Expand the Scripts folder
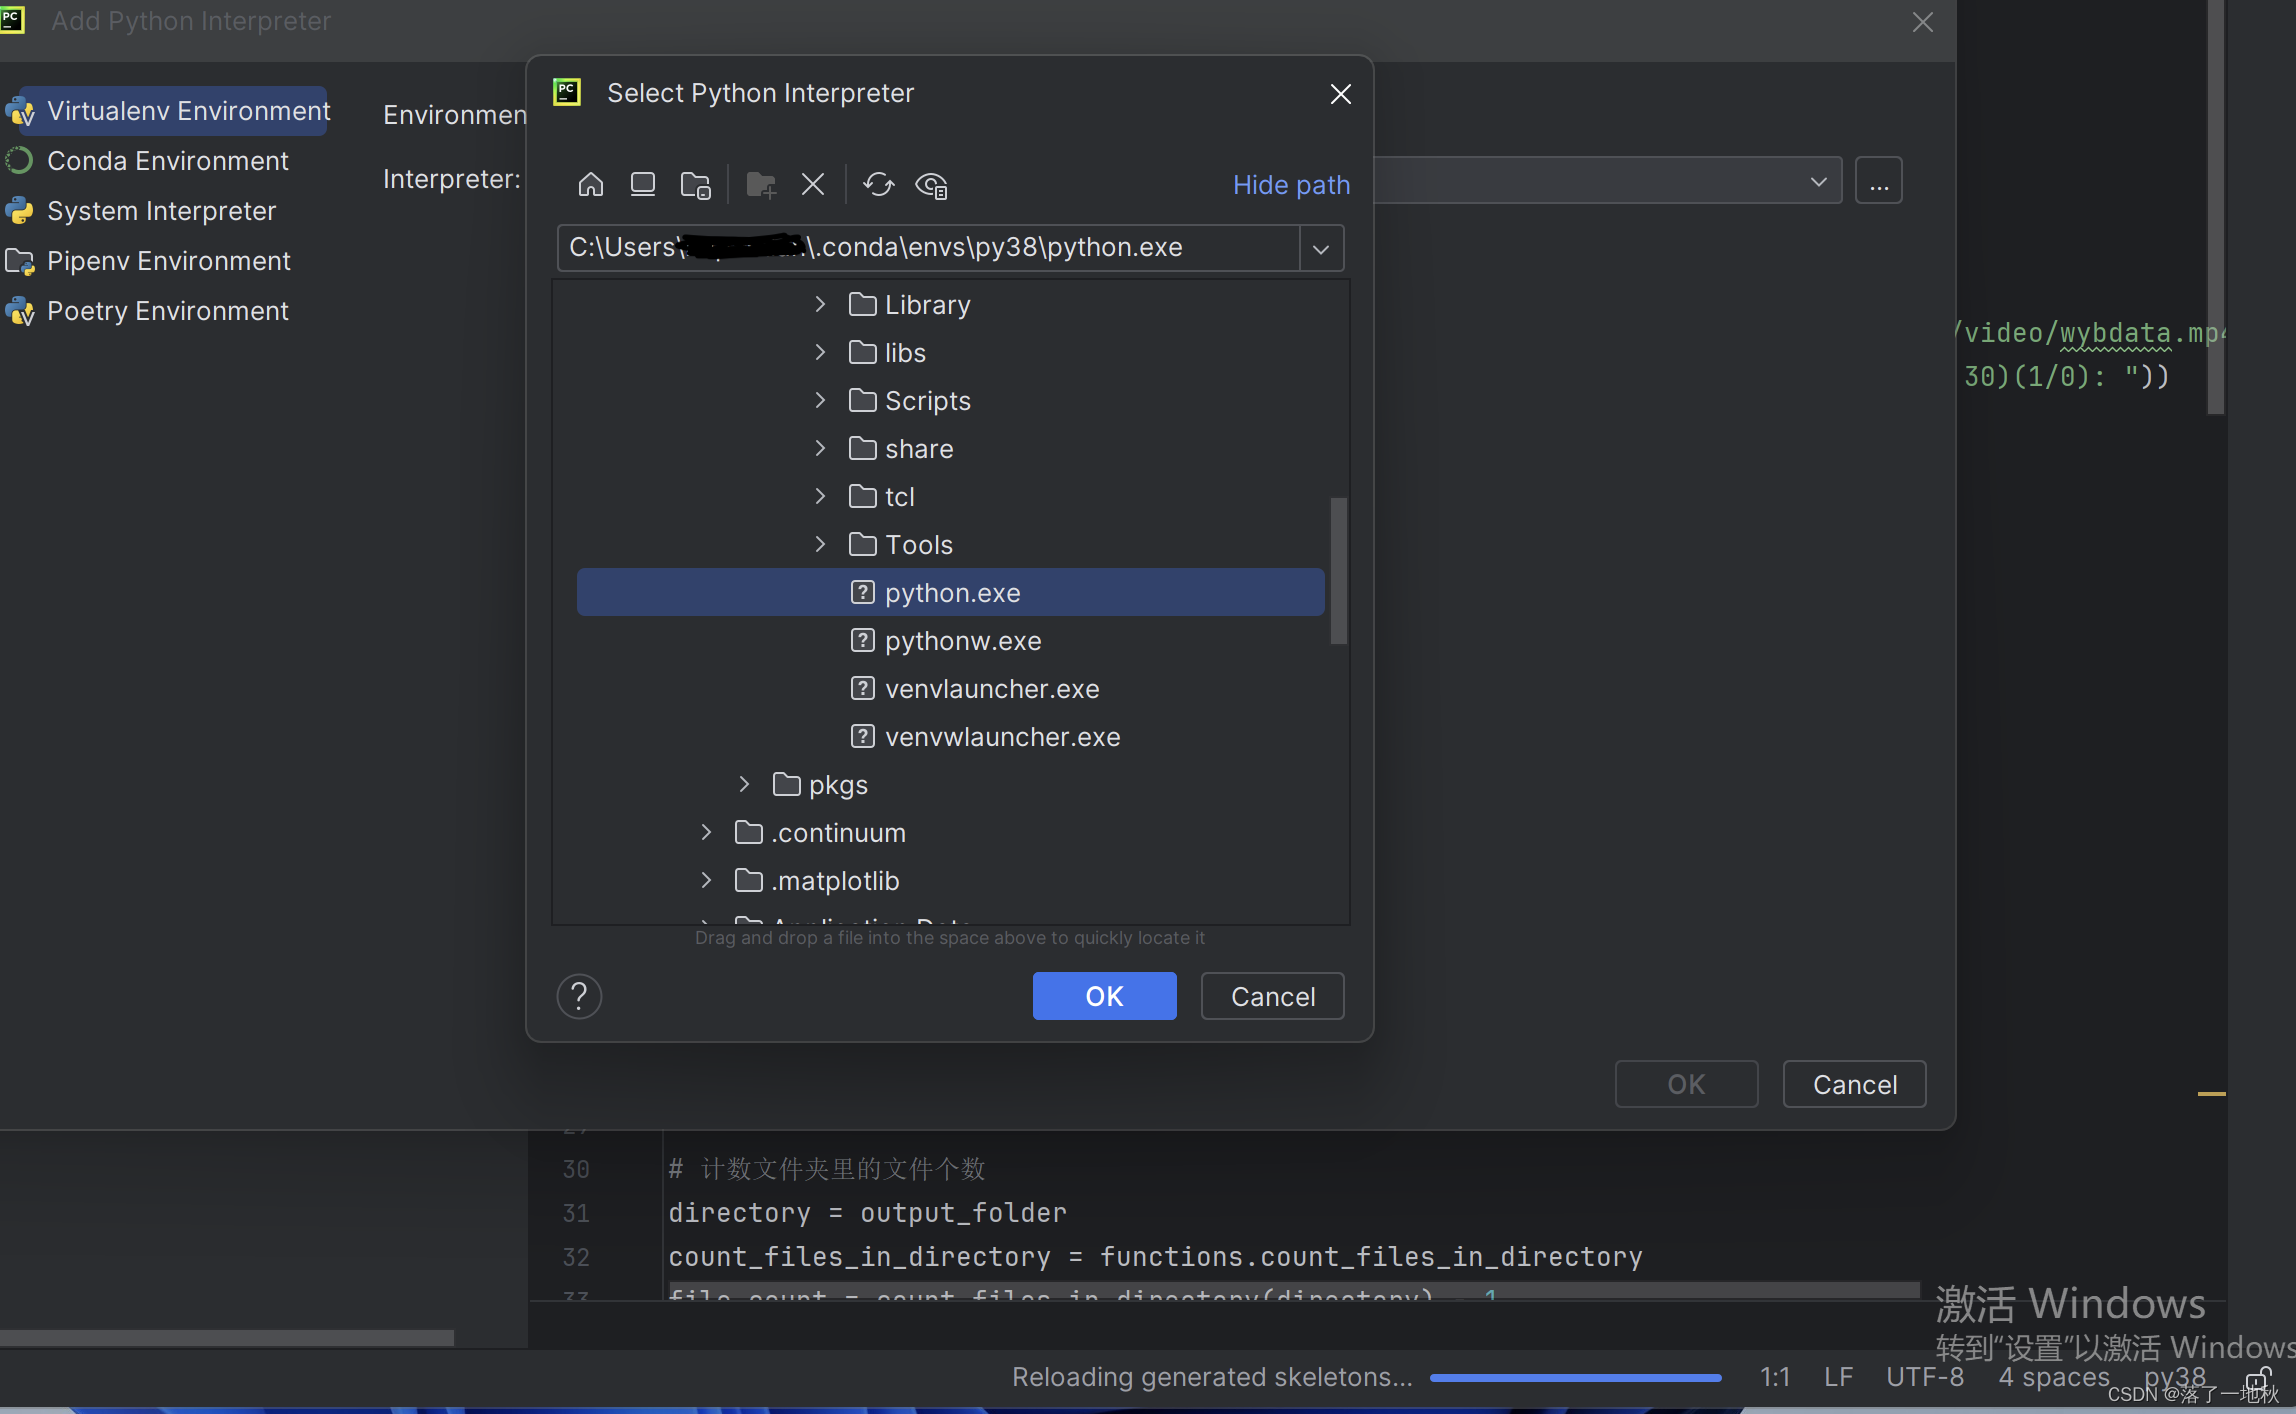The height and width of the screenshot is (1414, 2296). [x=820, y=400]
